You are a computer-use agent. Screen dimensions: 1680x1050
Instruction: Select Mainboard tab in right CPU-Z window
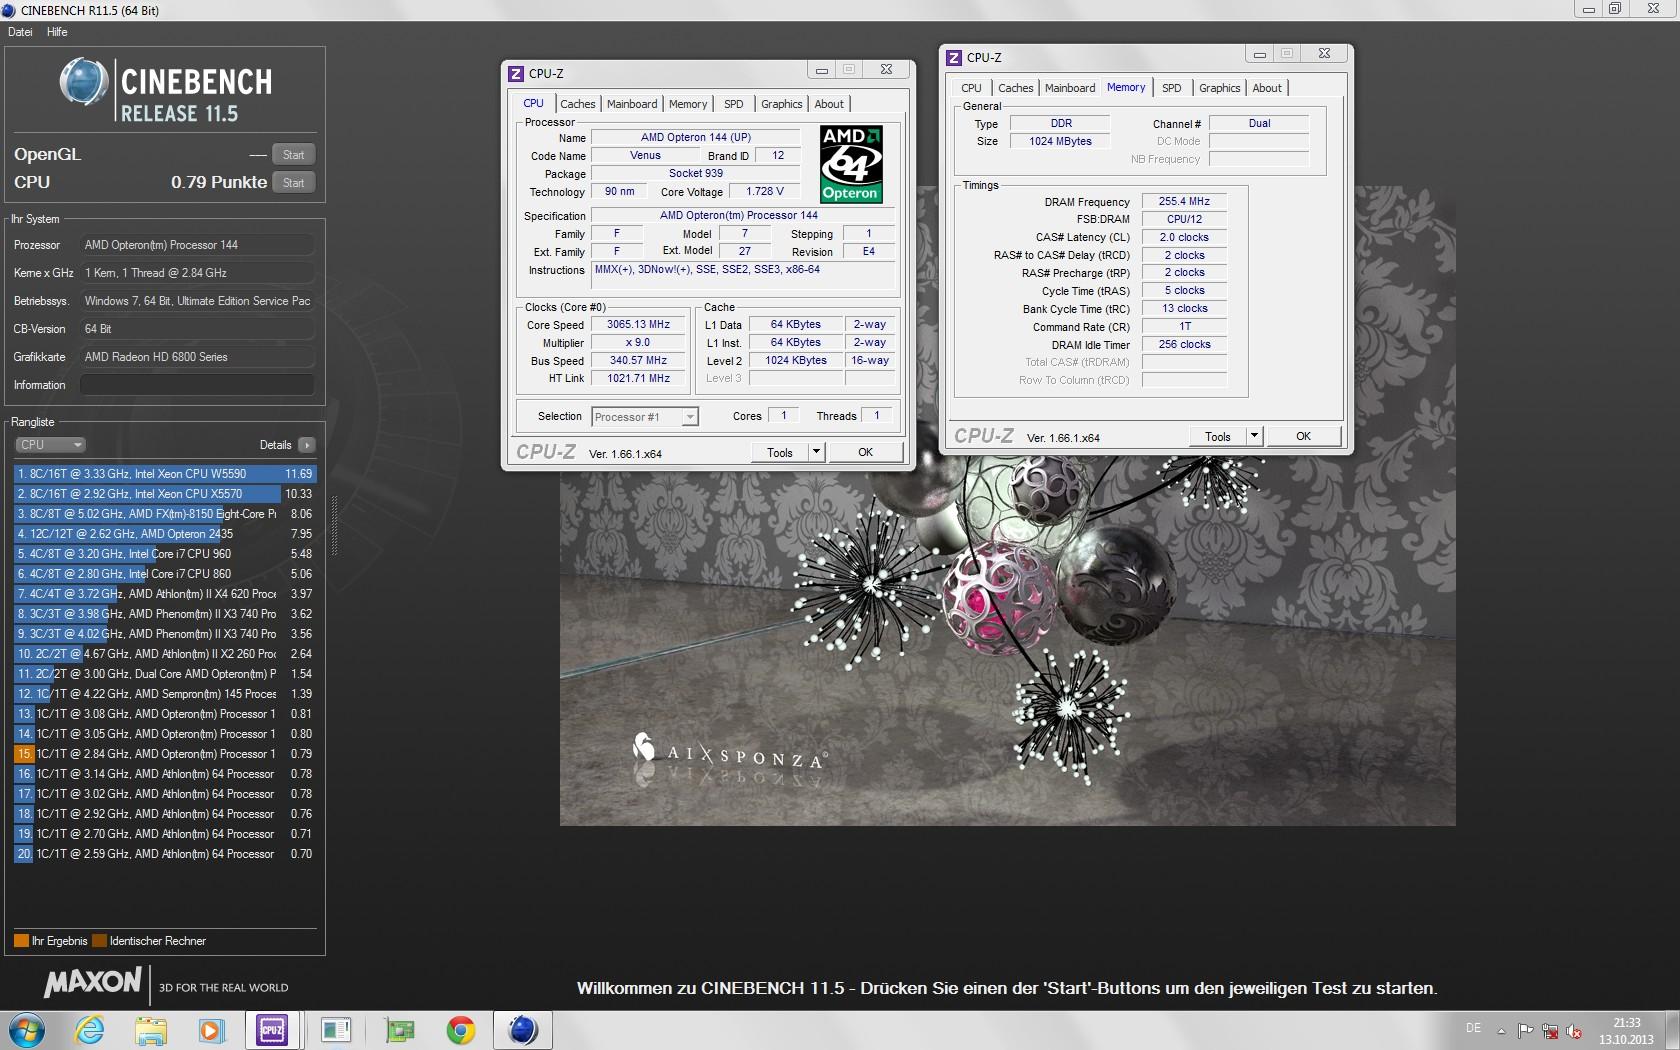(1070, 88)
